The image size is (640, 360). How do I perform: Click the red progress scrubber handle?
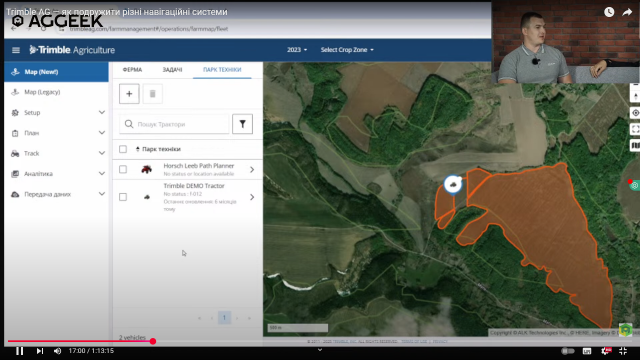pos(153,341)
